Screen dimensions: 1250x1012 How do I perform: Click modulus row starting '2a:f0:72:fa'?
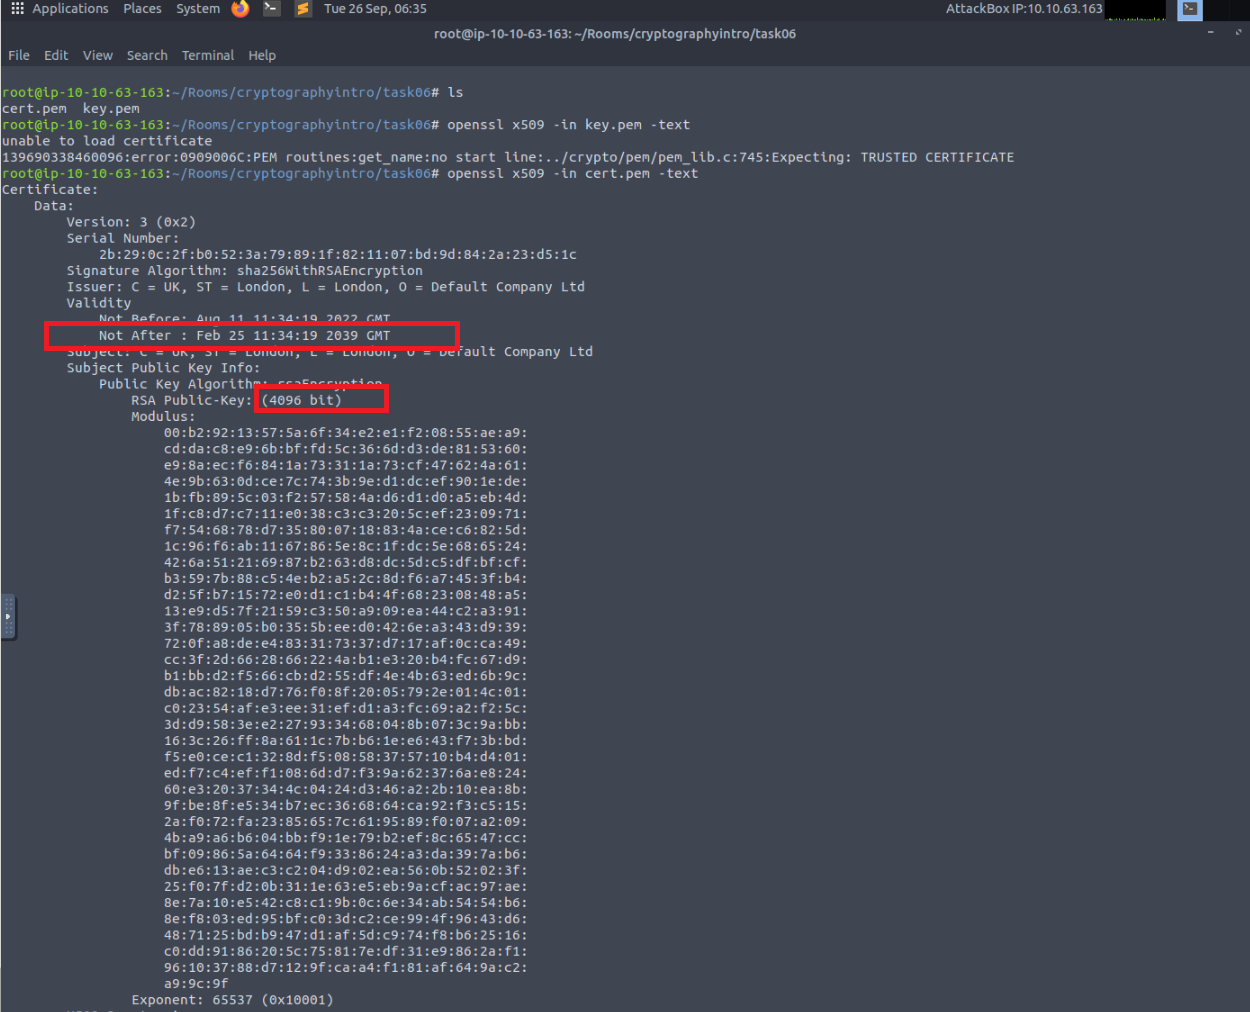coord(346,822)
